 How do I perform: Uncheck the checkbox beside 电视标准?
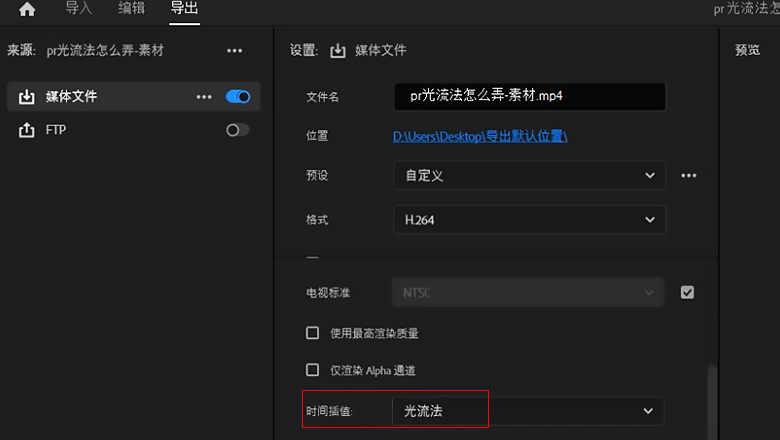pos(687,292)
